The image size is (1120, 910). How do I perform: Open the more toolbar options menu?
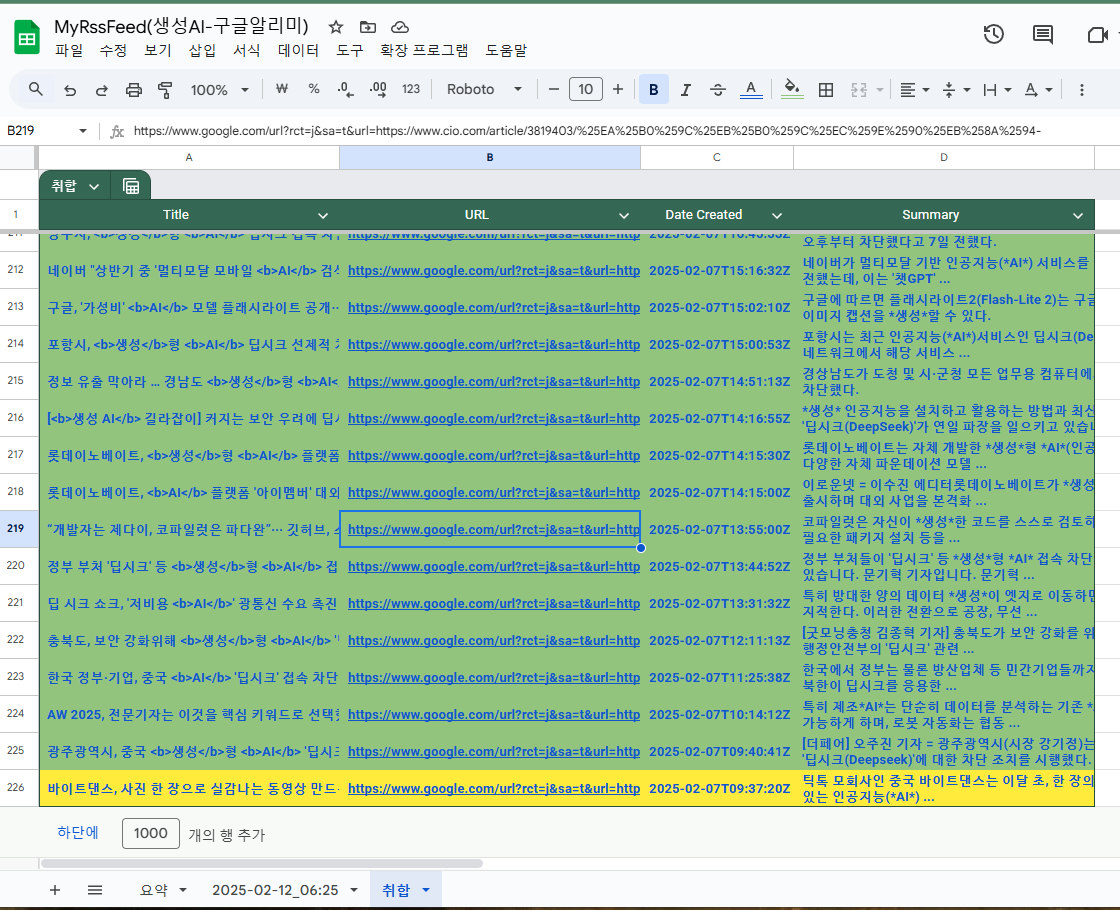point(1081,90)
